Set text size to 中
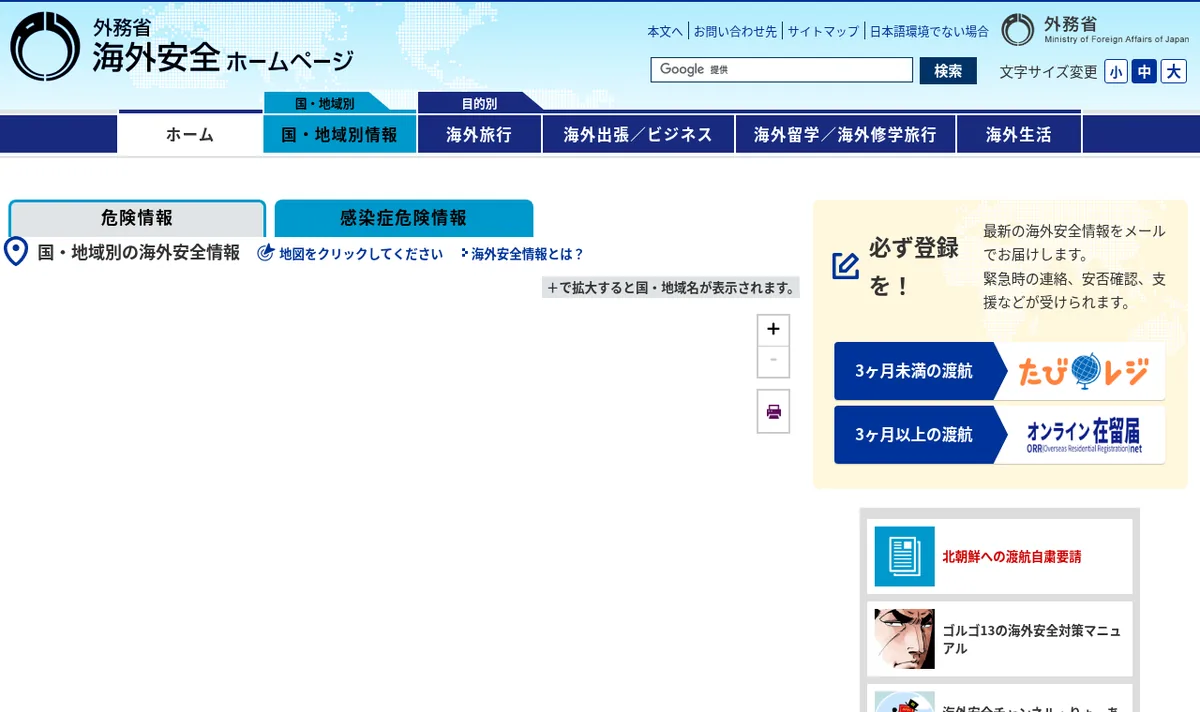 pyautogui.click(x=1144, y=71)
